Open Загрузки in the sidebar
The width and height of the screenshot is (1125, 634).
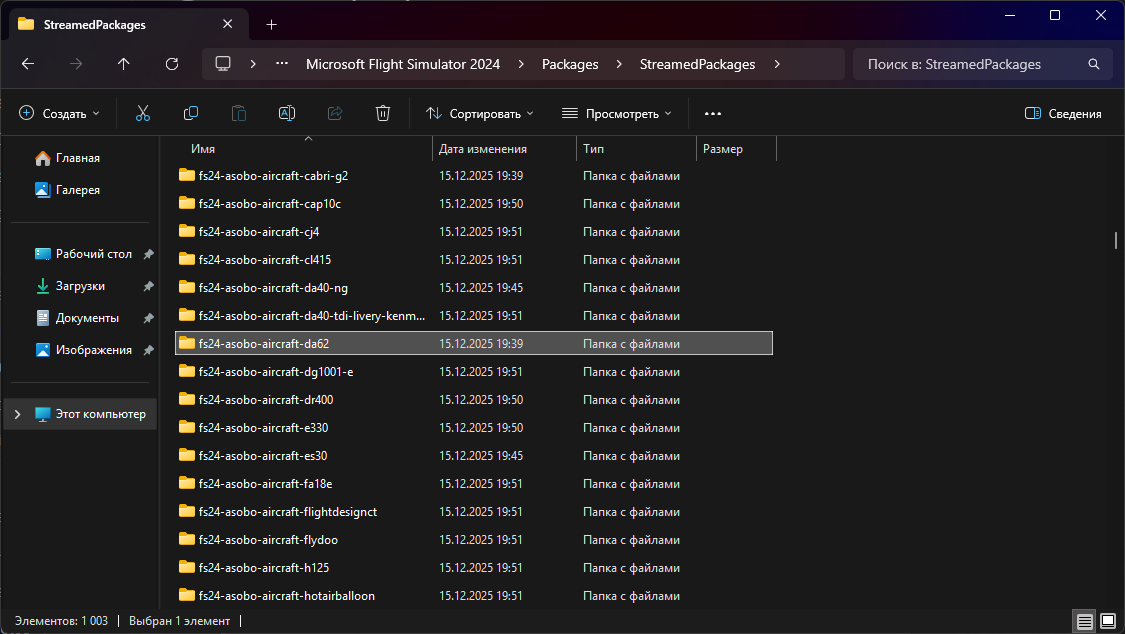pos(80,286)
